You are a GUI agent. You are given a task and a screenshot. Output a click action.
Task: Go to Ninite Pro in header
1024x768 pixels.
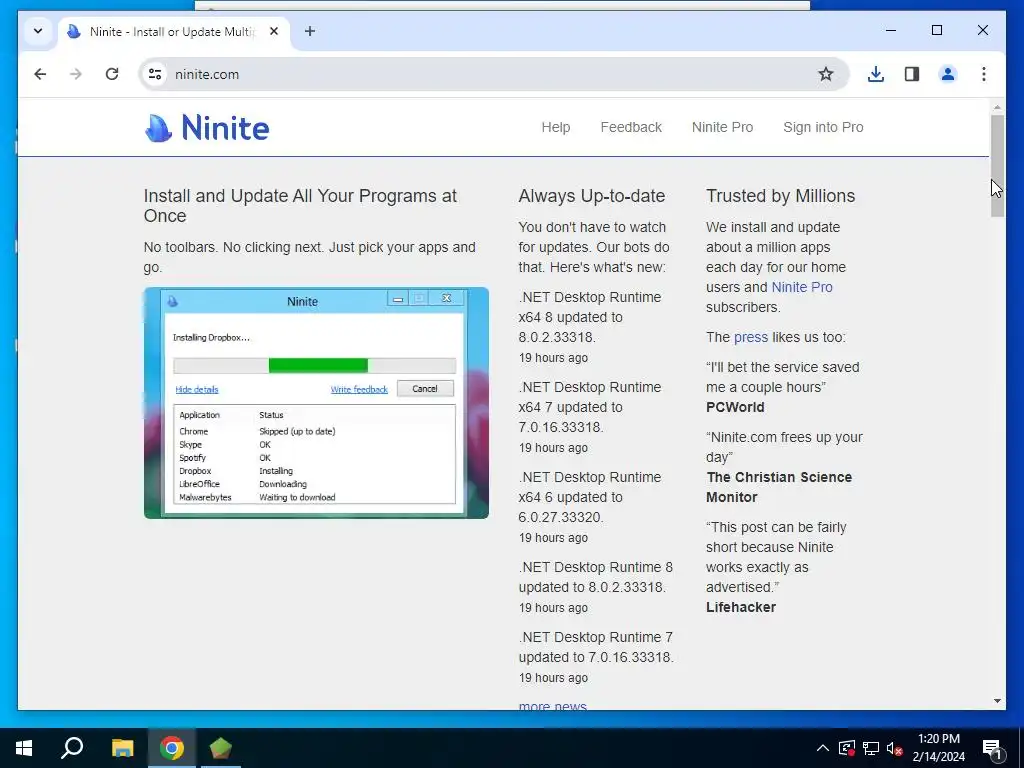pyautogui.click(x=722, y=127)
